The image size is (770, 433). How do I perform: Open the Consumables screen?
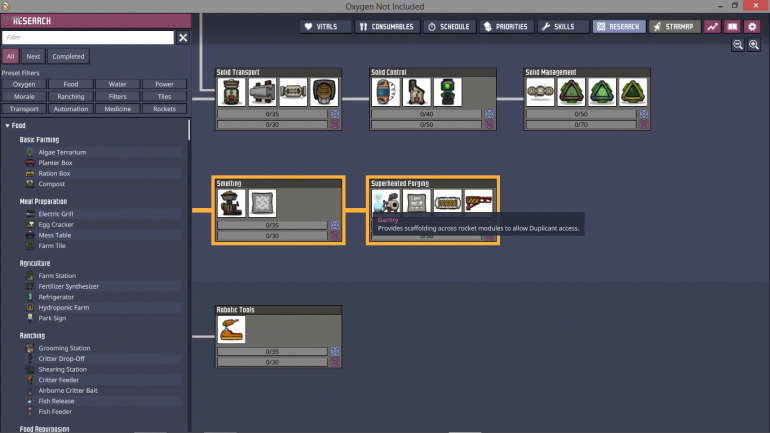click(x=387, y=27)
